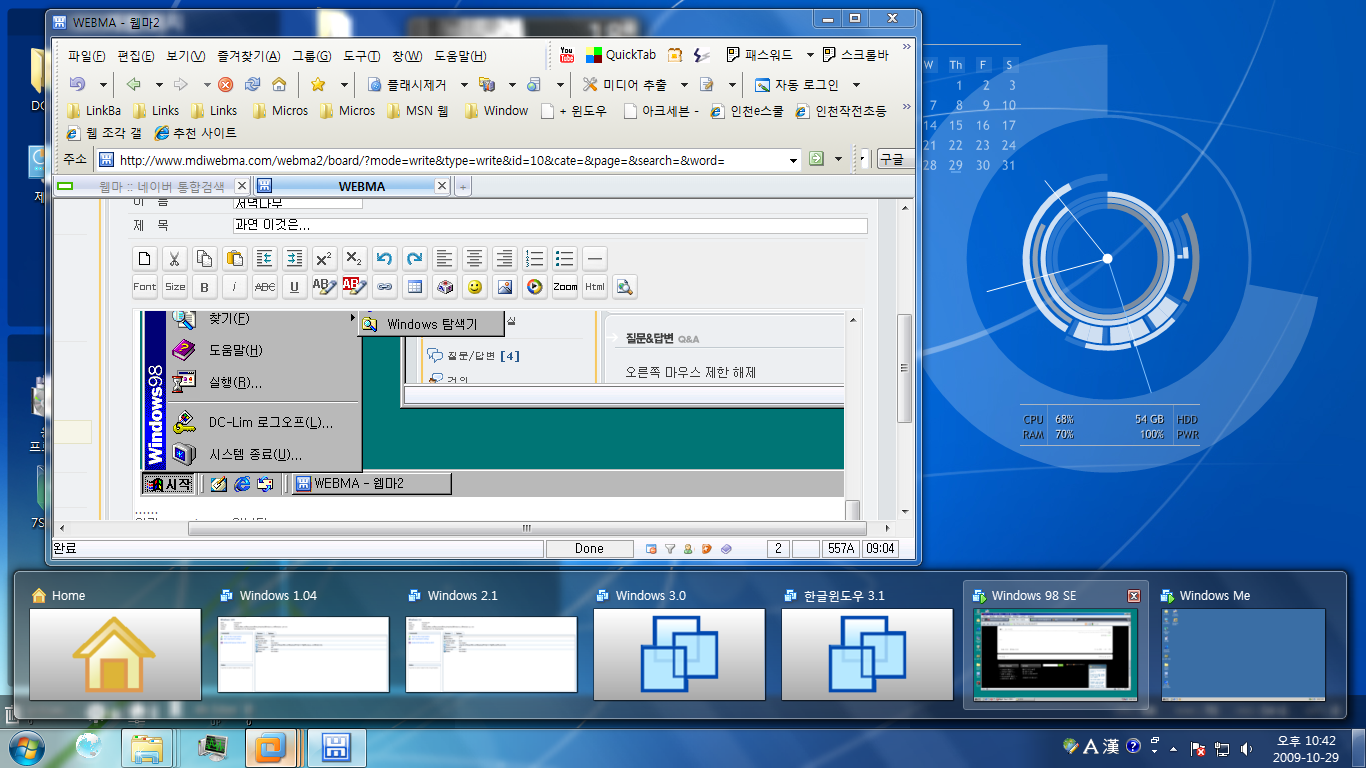Expand the address bar URL history dropdown
Viewport: 1366px width, 768px height.
click(793, 160)
